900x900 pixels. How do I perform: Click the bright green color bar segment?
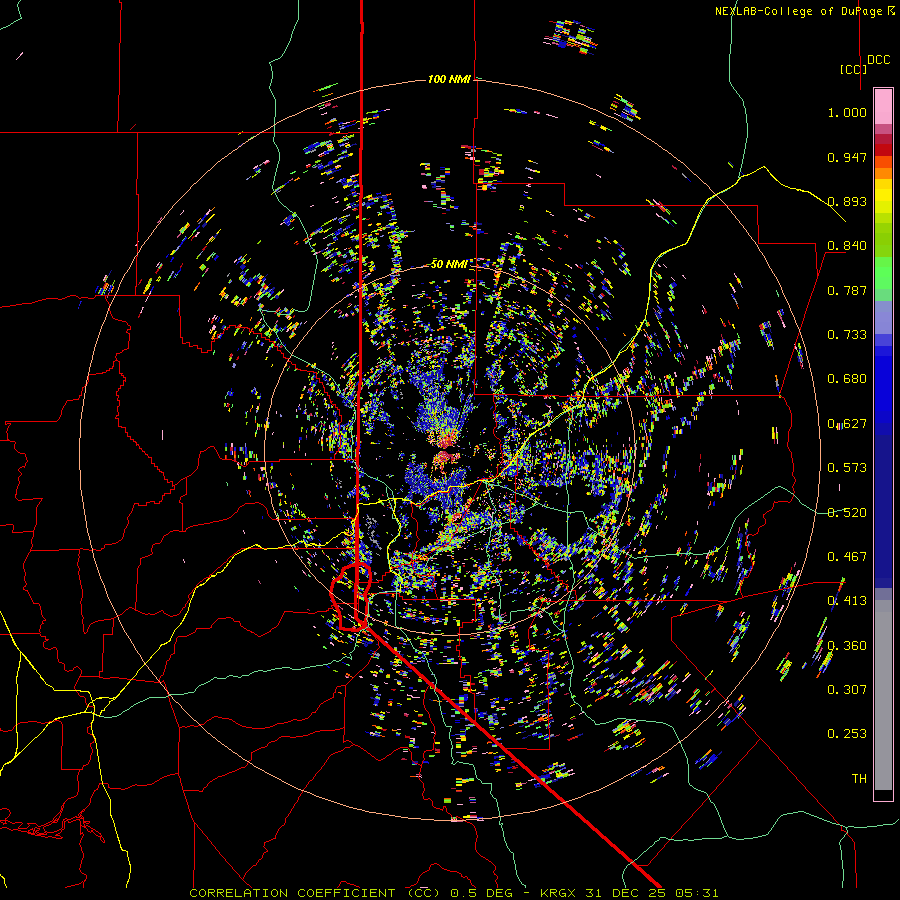click(883, 273)
